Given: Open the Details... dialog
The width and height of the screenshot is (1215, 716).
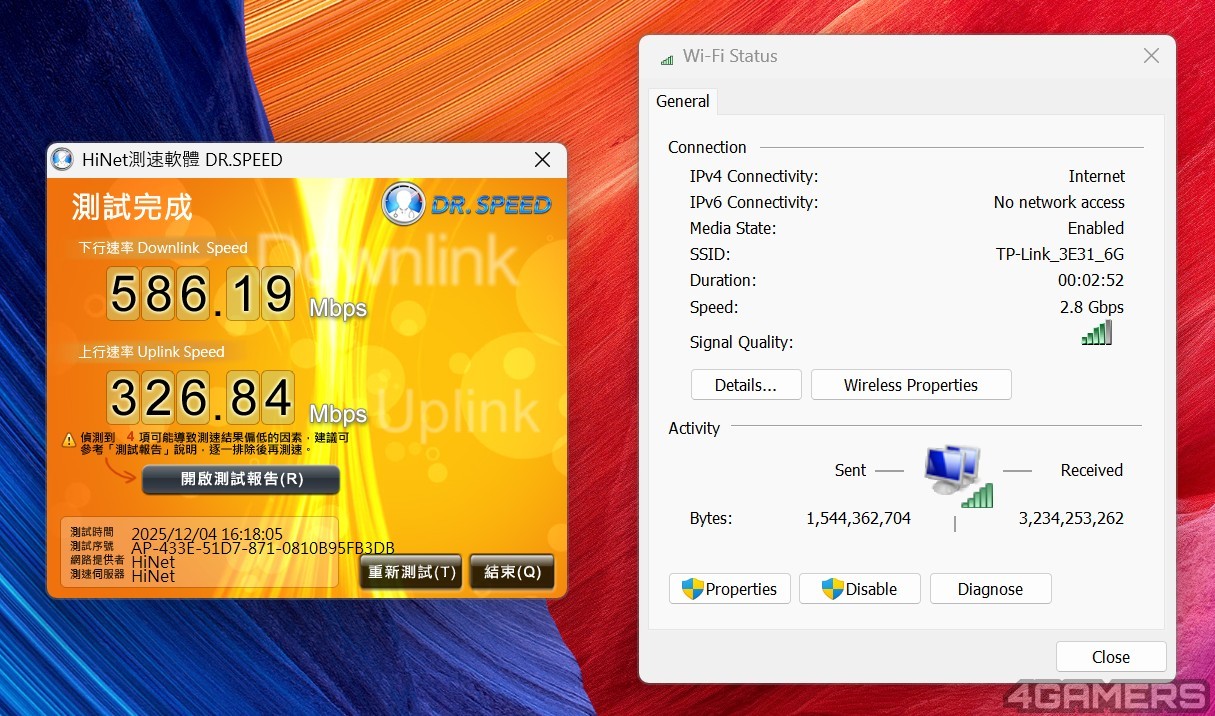Looking at the screenshot, I should click(x=746, y=385).
